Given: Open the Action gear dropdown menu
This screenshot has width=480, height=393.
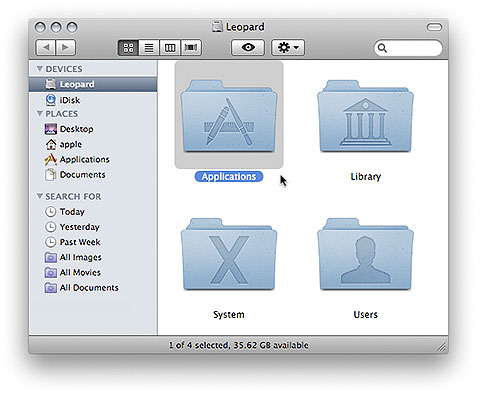Looking at the screenshot, I should (x=288, y=48).
